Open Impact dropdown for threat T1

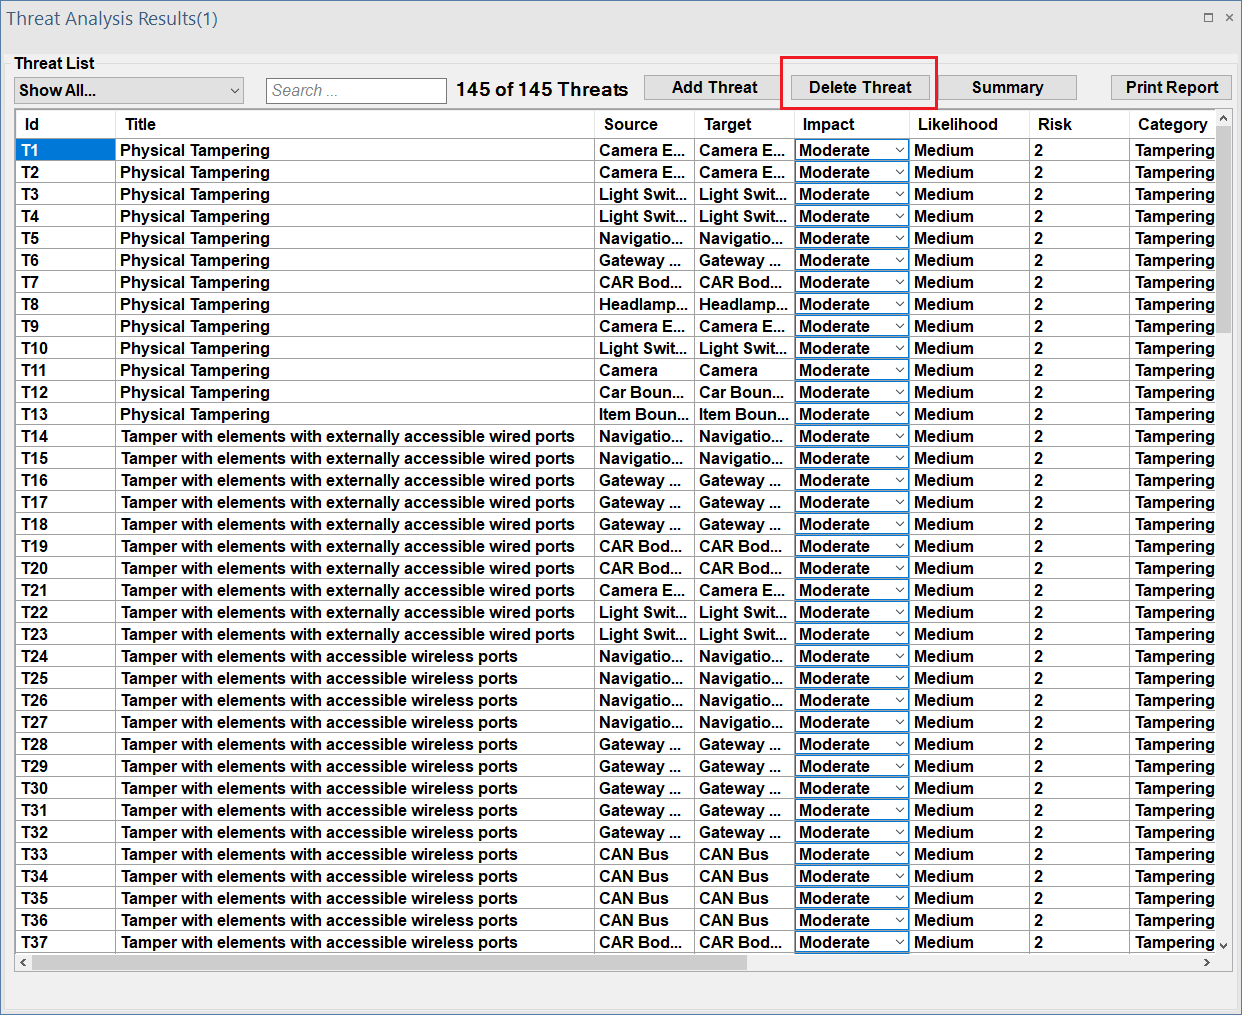click(x=899, y=151)
